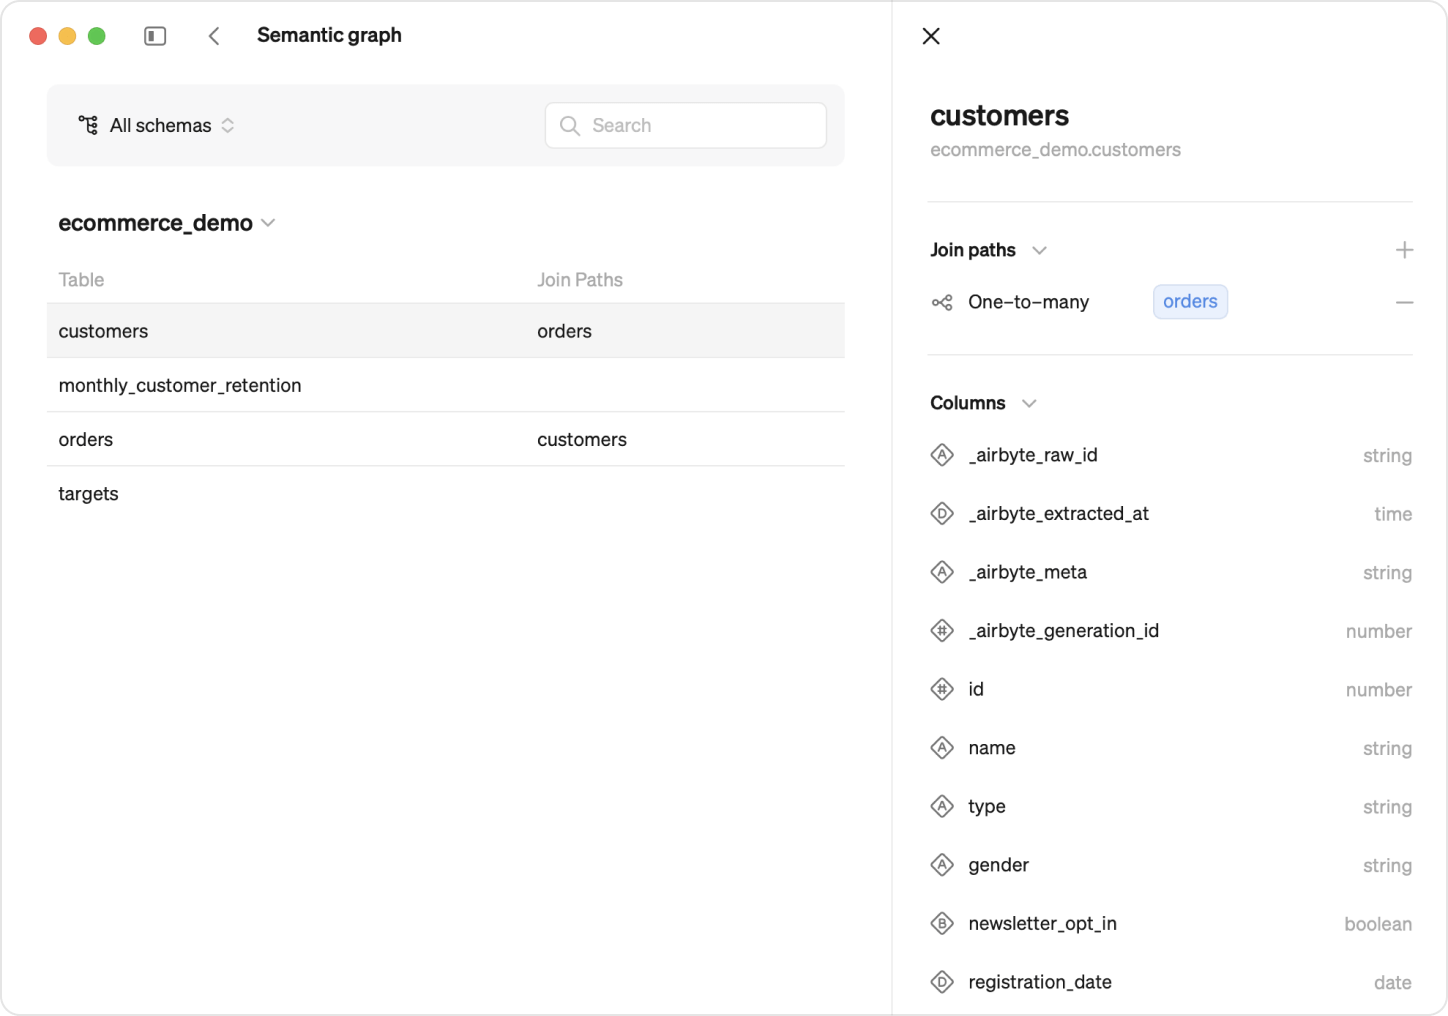Toggle the sidebar panel icon
Image resolution: width=1448 pixels, height=1016 pixels.
tap(155, 36)
